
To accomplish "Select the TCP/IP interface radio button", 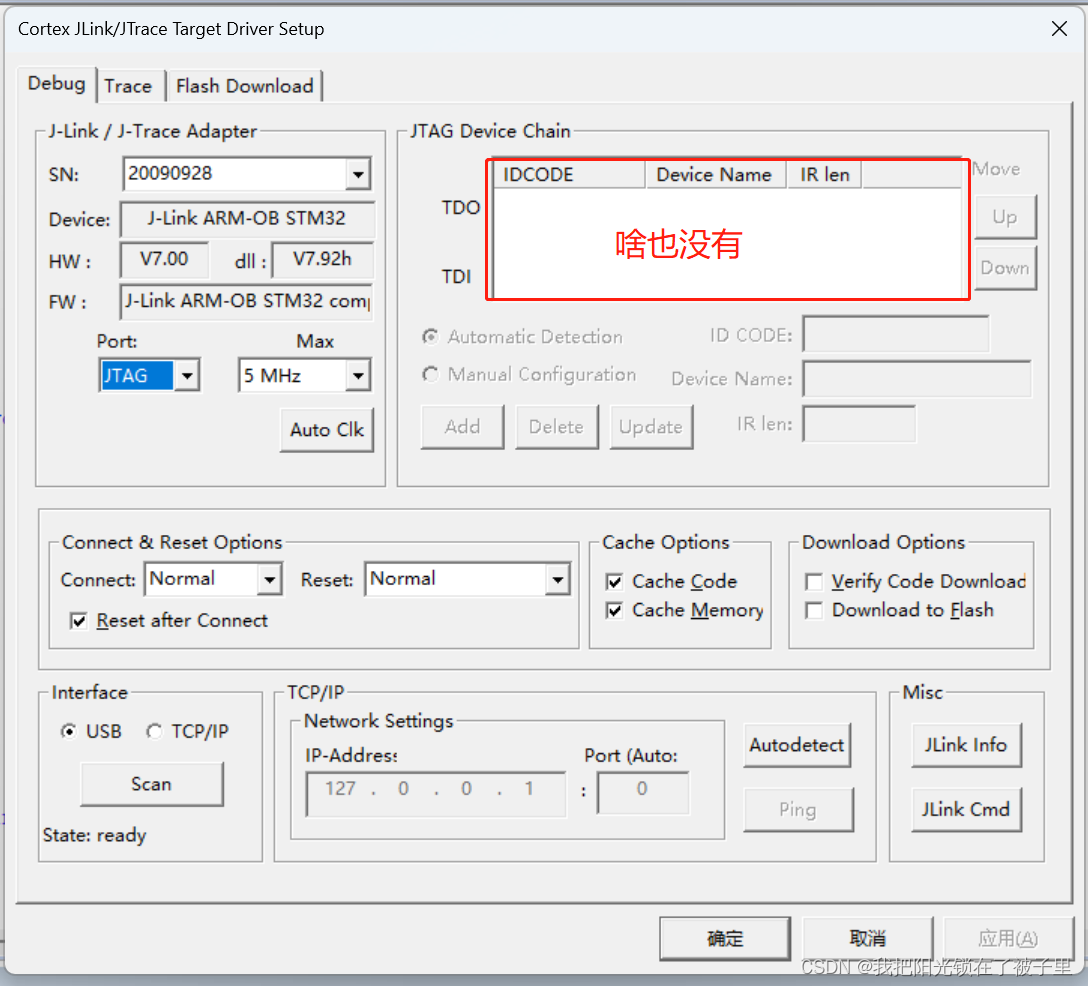I will click(x=156, y=731).
